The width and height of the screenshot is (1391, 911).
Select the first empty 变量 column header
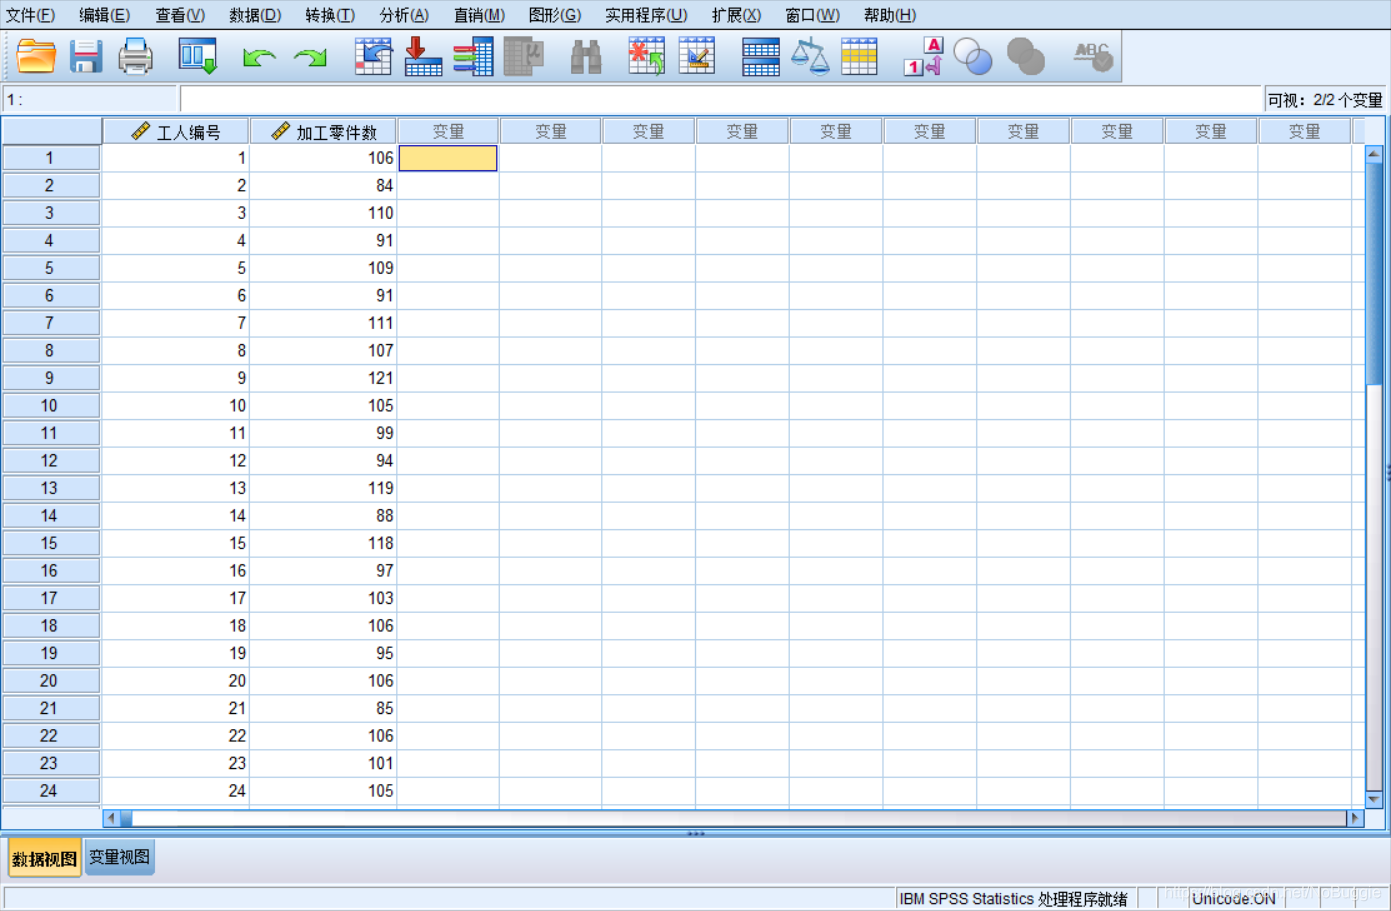pos(448,132)
